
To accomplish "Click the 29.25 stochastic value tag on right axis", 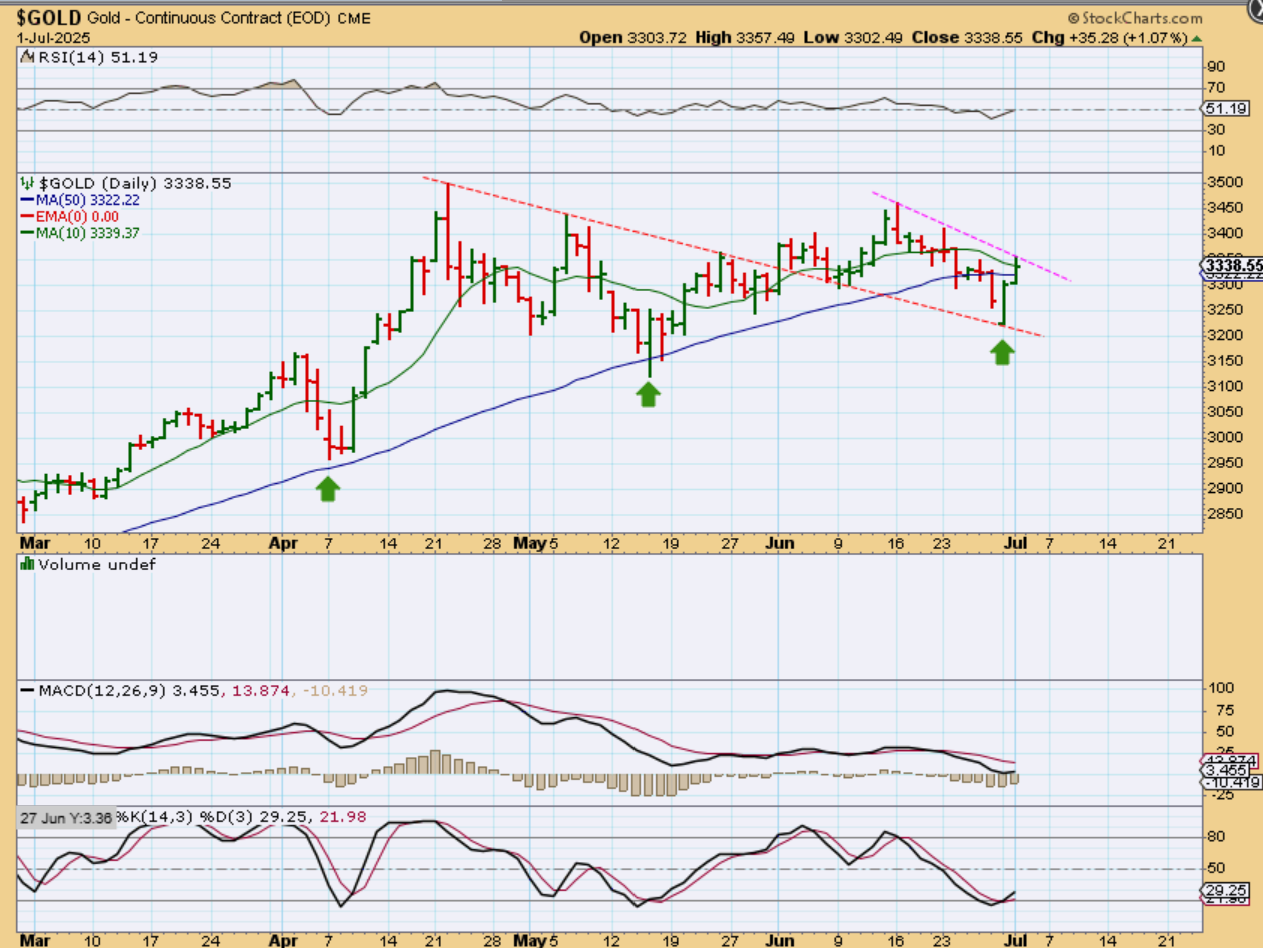I will (x=1226, y=888).
